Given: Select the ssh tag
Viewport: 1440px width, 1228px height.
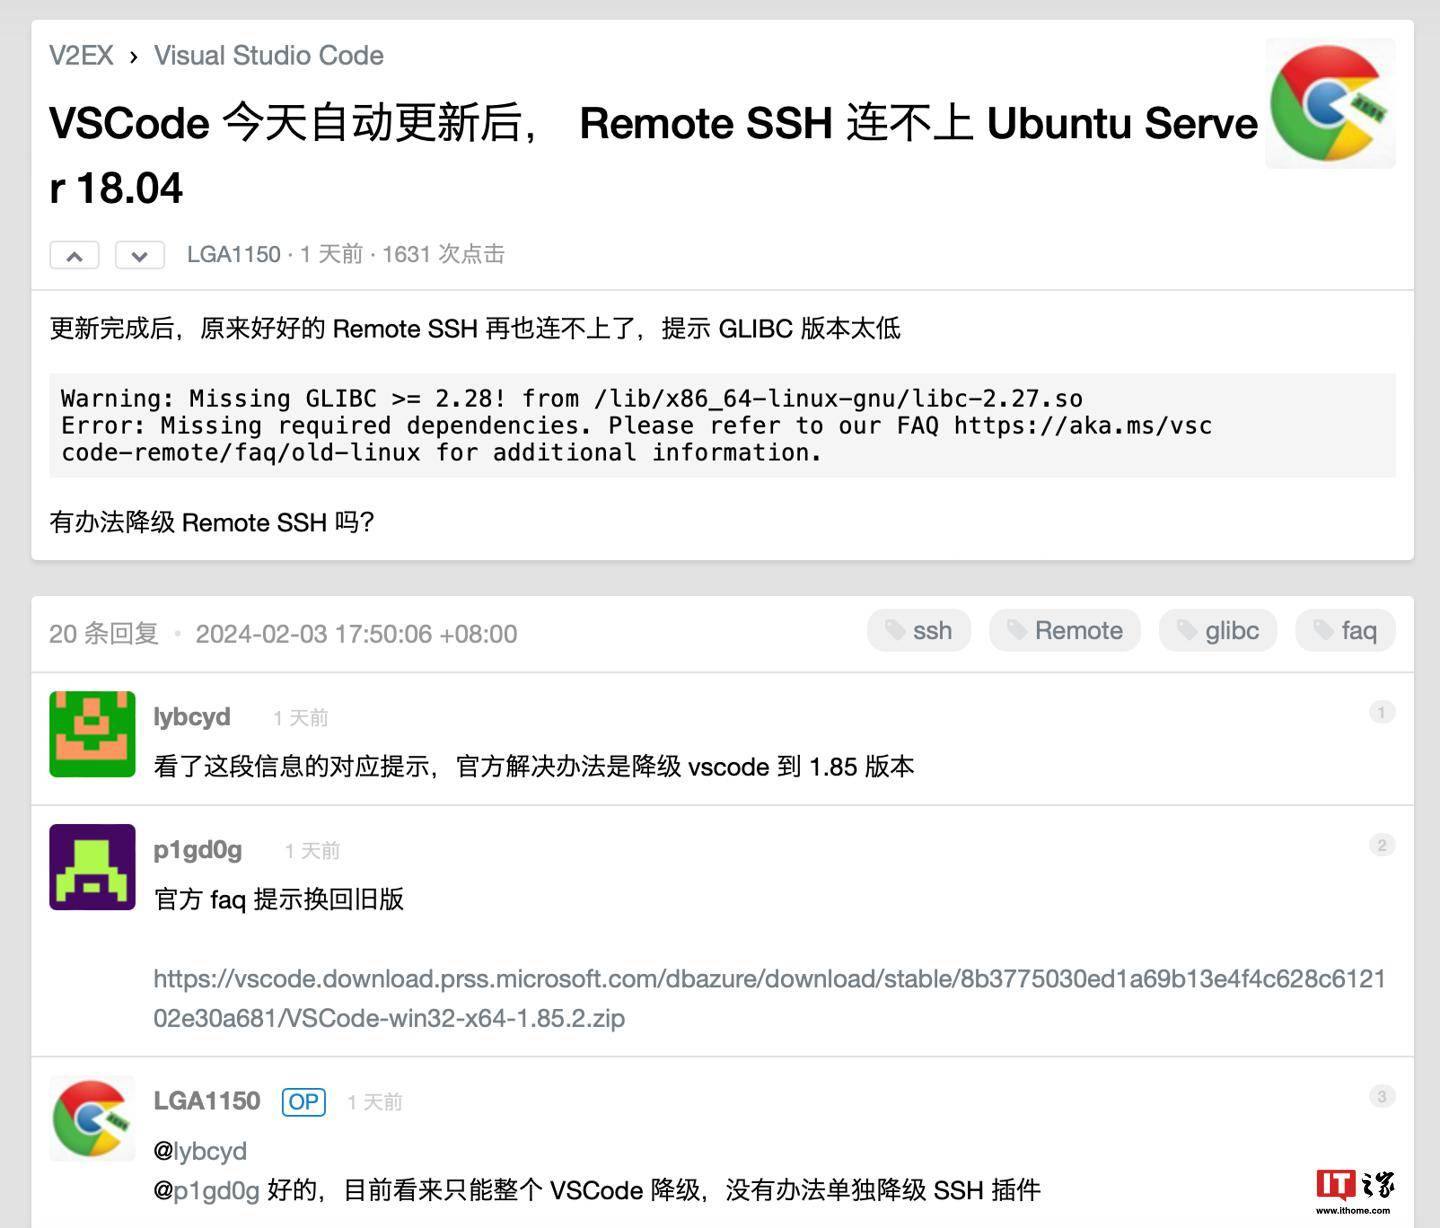Looking at the screenshot, I should [x=919, y=630].
